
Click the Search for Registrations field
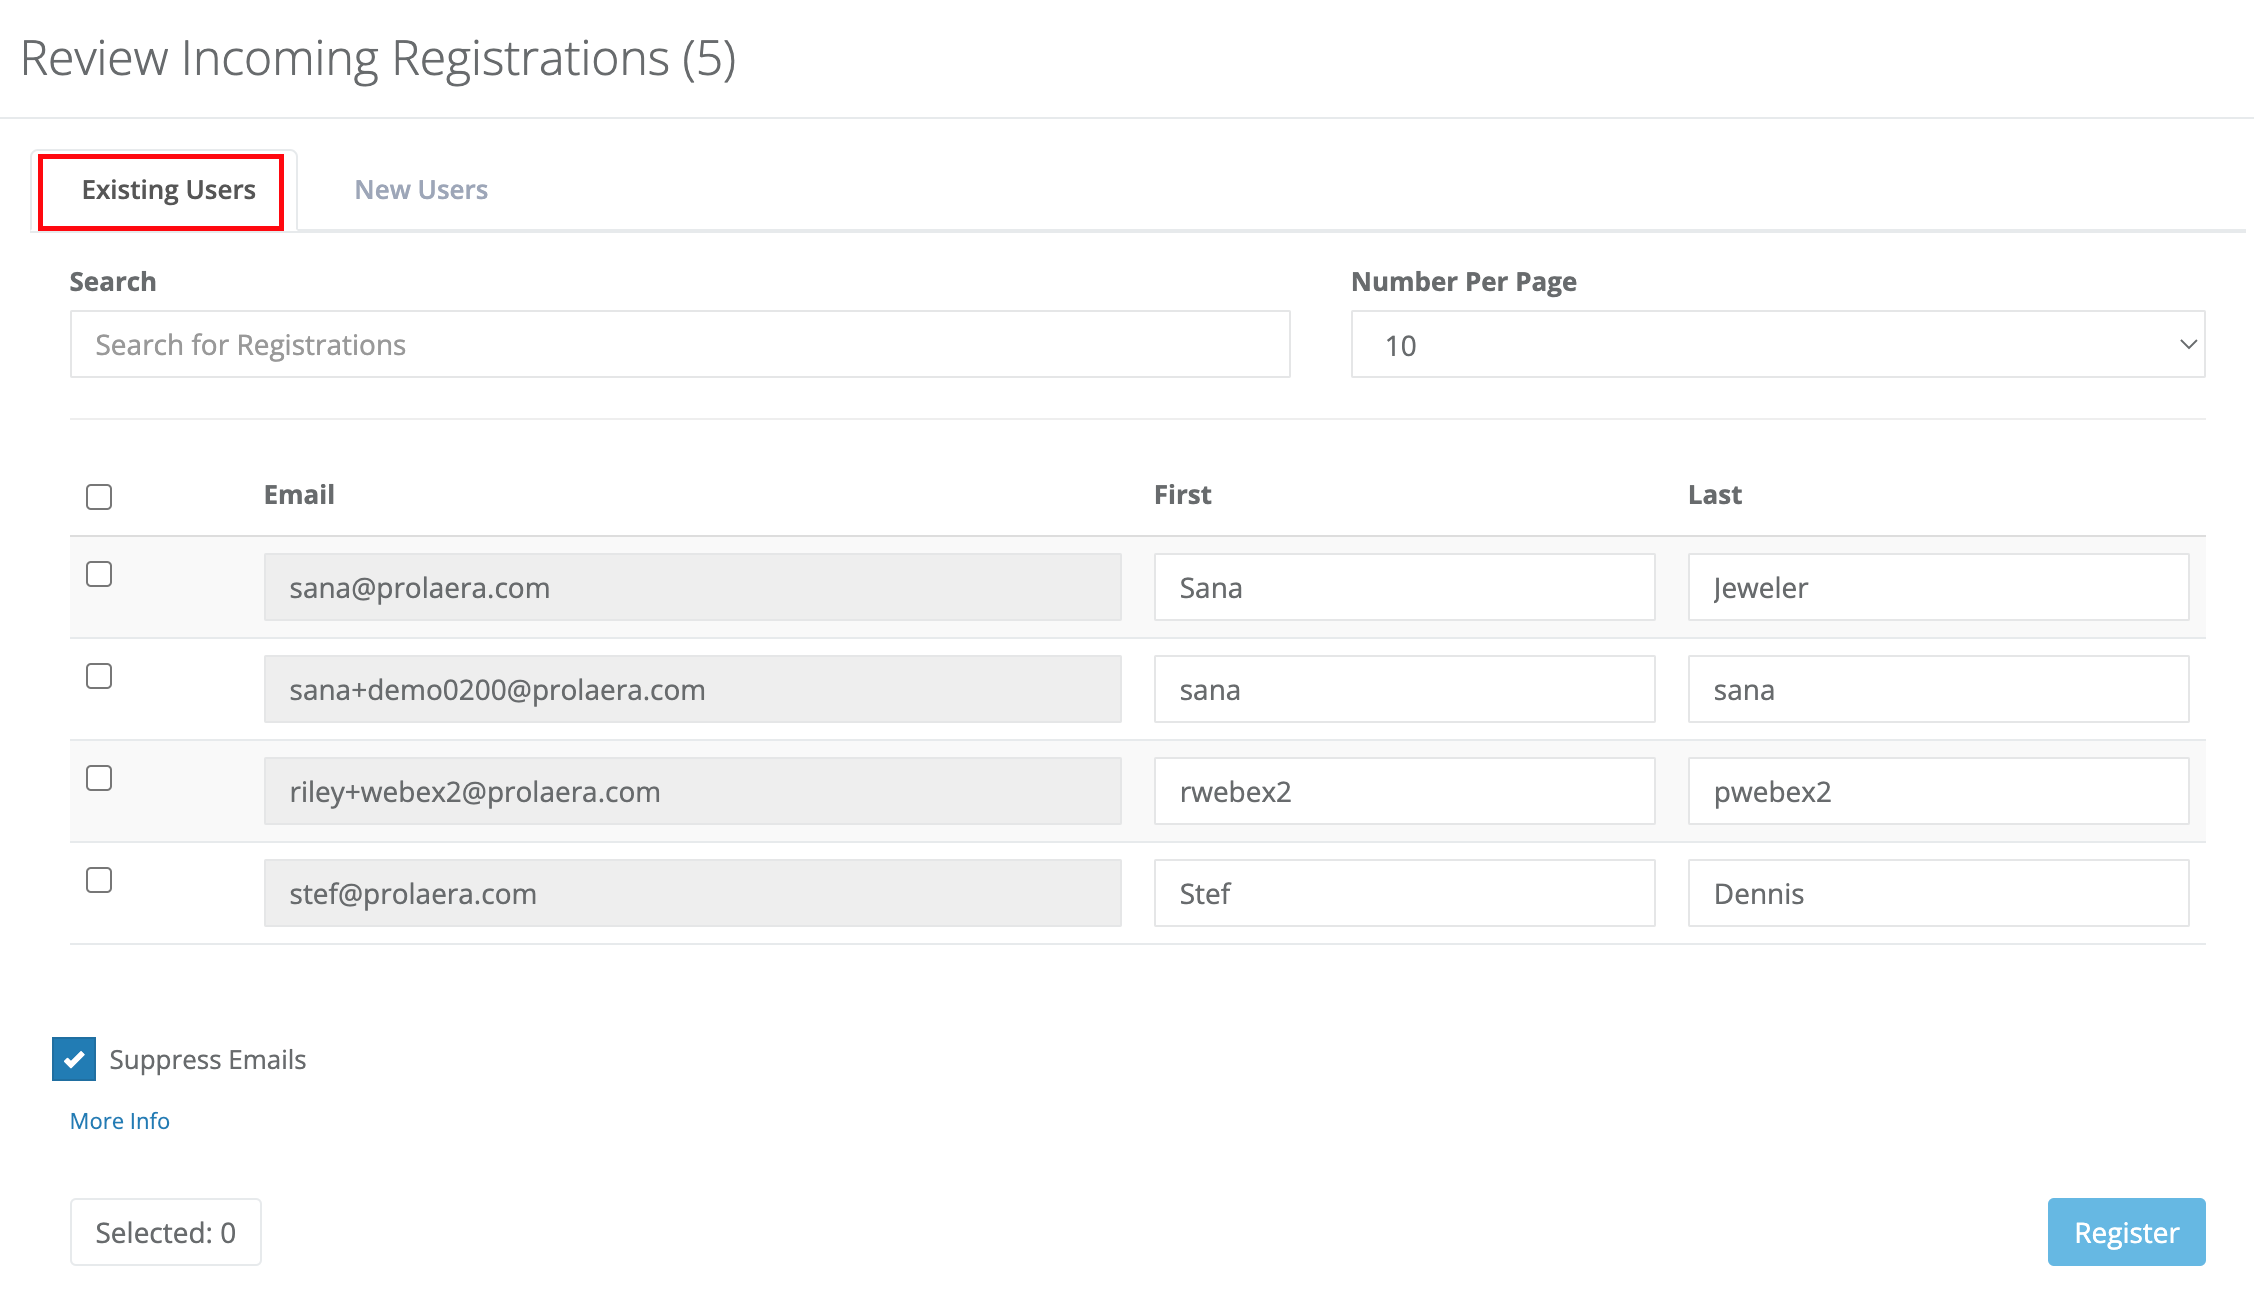[680, 344]
